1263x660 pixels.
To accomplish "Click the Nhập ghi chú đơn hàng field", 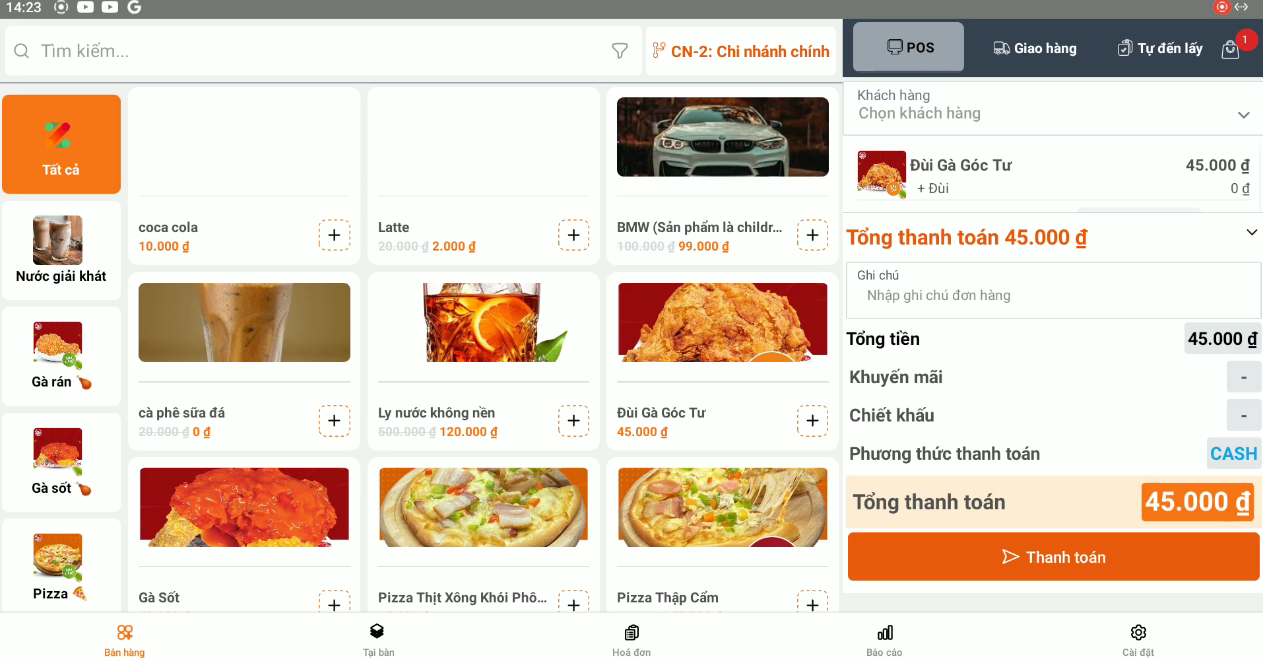I will 1052,296.
